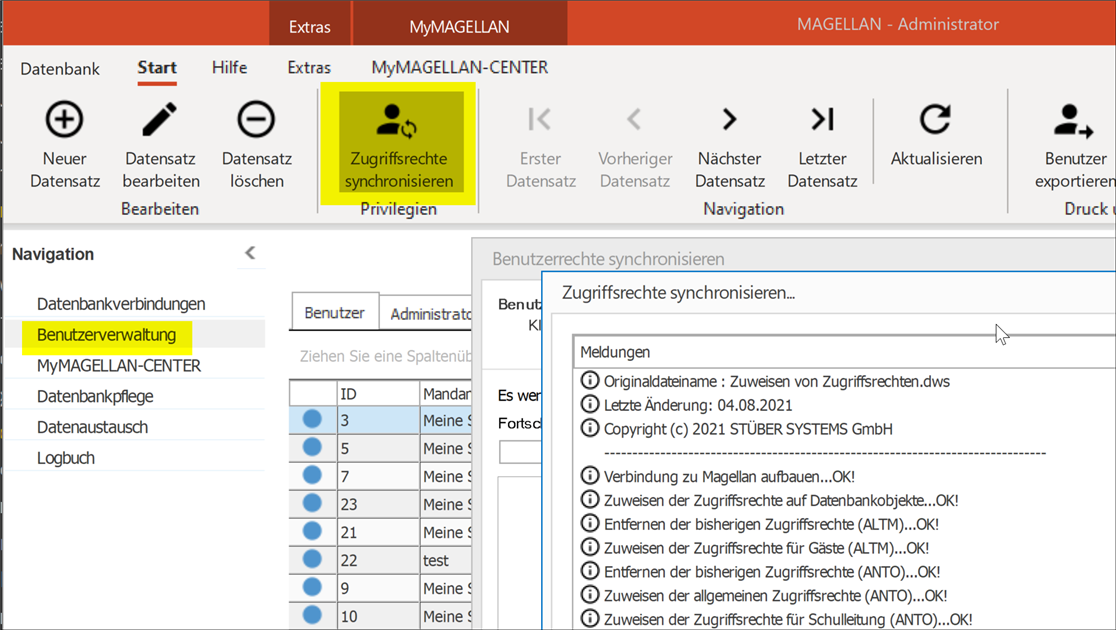The image size is (1116, 630).
Task: Click the blue status dot in row ID 3
Action: point(312,419)
